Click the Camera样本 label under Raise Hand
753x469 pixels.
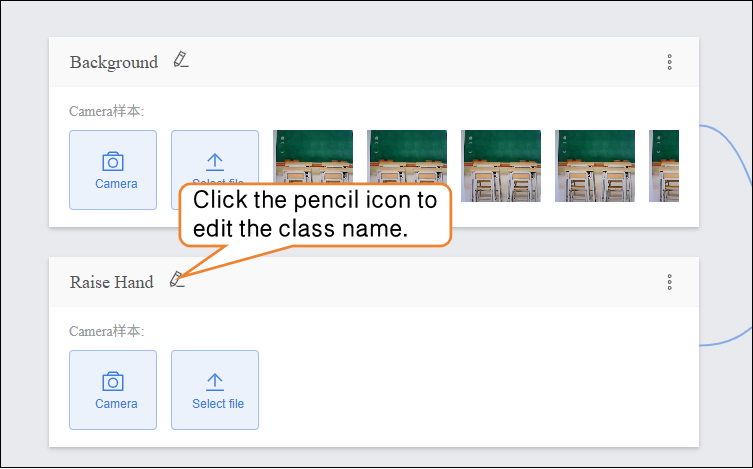pos(107,331)
